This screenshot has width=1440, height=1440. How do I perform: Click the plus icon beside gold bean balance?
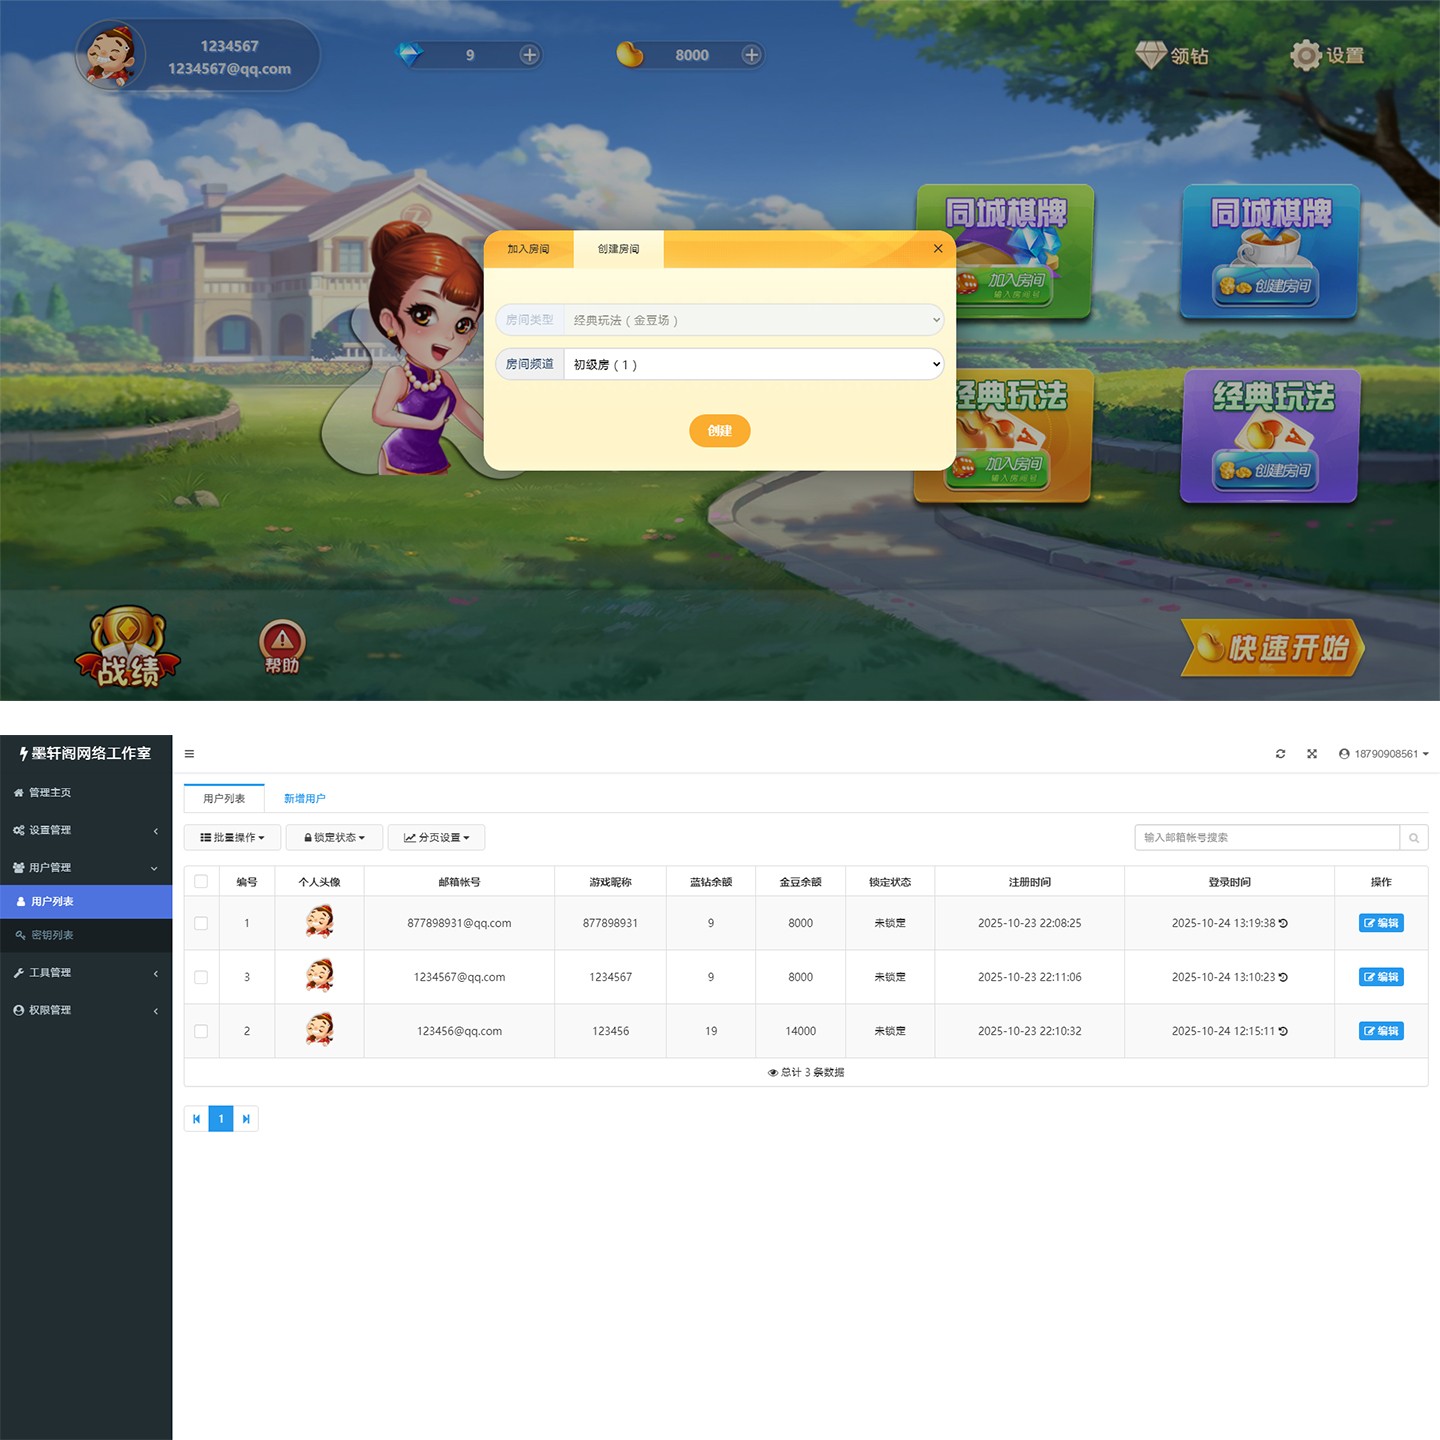pos(751,55)
